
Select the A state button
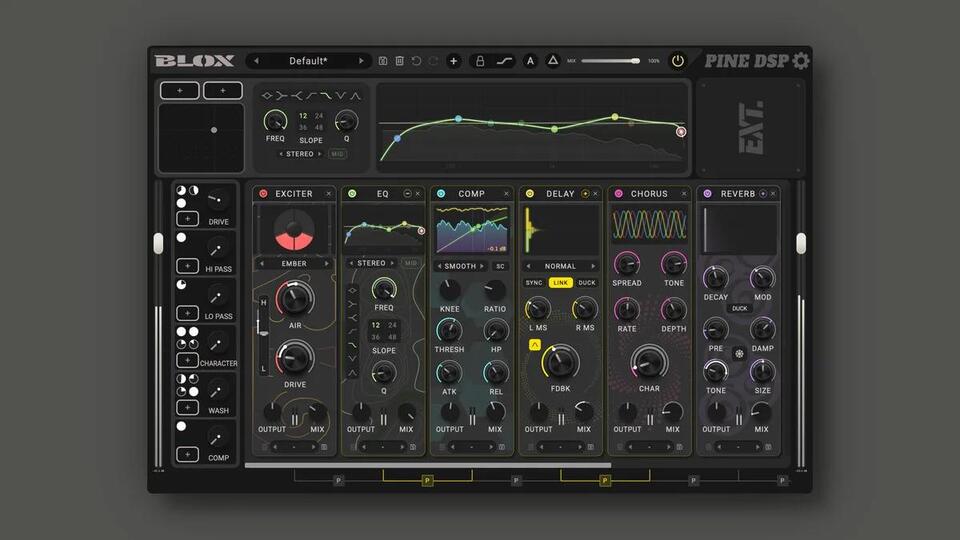tap(530, 61)
